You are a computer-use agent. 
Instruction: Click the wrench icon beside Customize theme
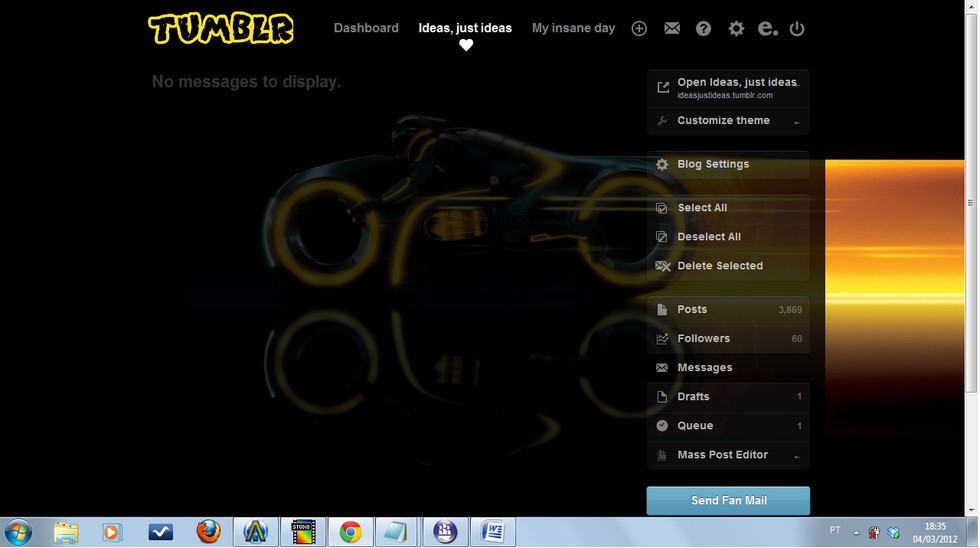click(x=662, y=121)
